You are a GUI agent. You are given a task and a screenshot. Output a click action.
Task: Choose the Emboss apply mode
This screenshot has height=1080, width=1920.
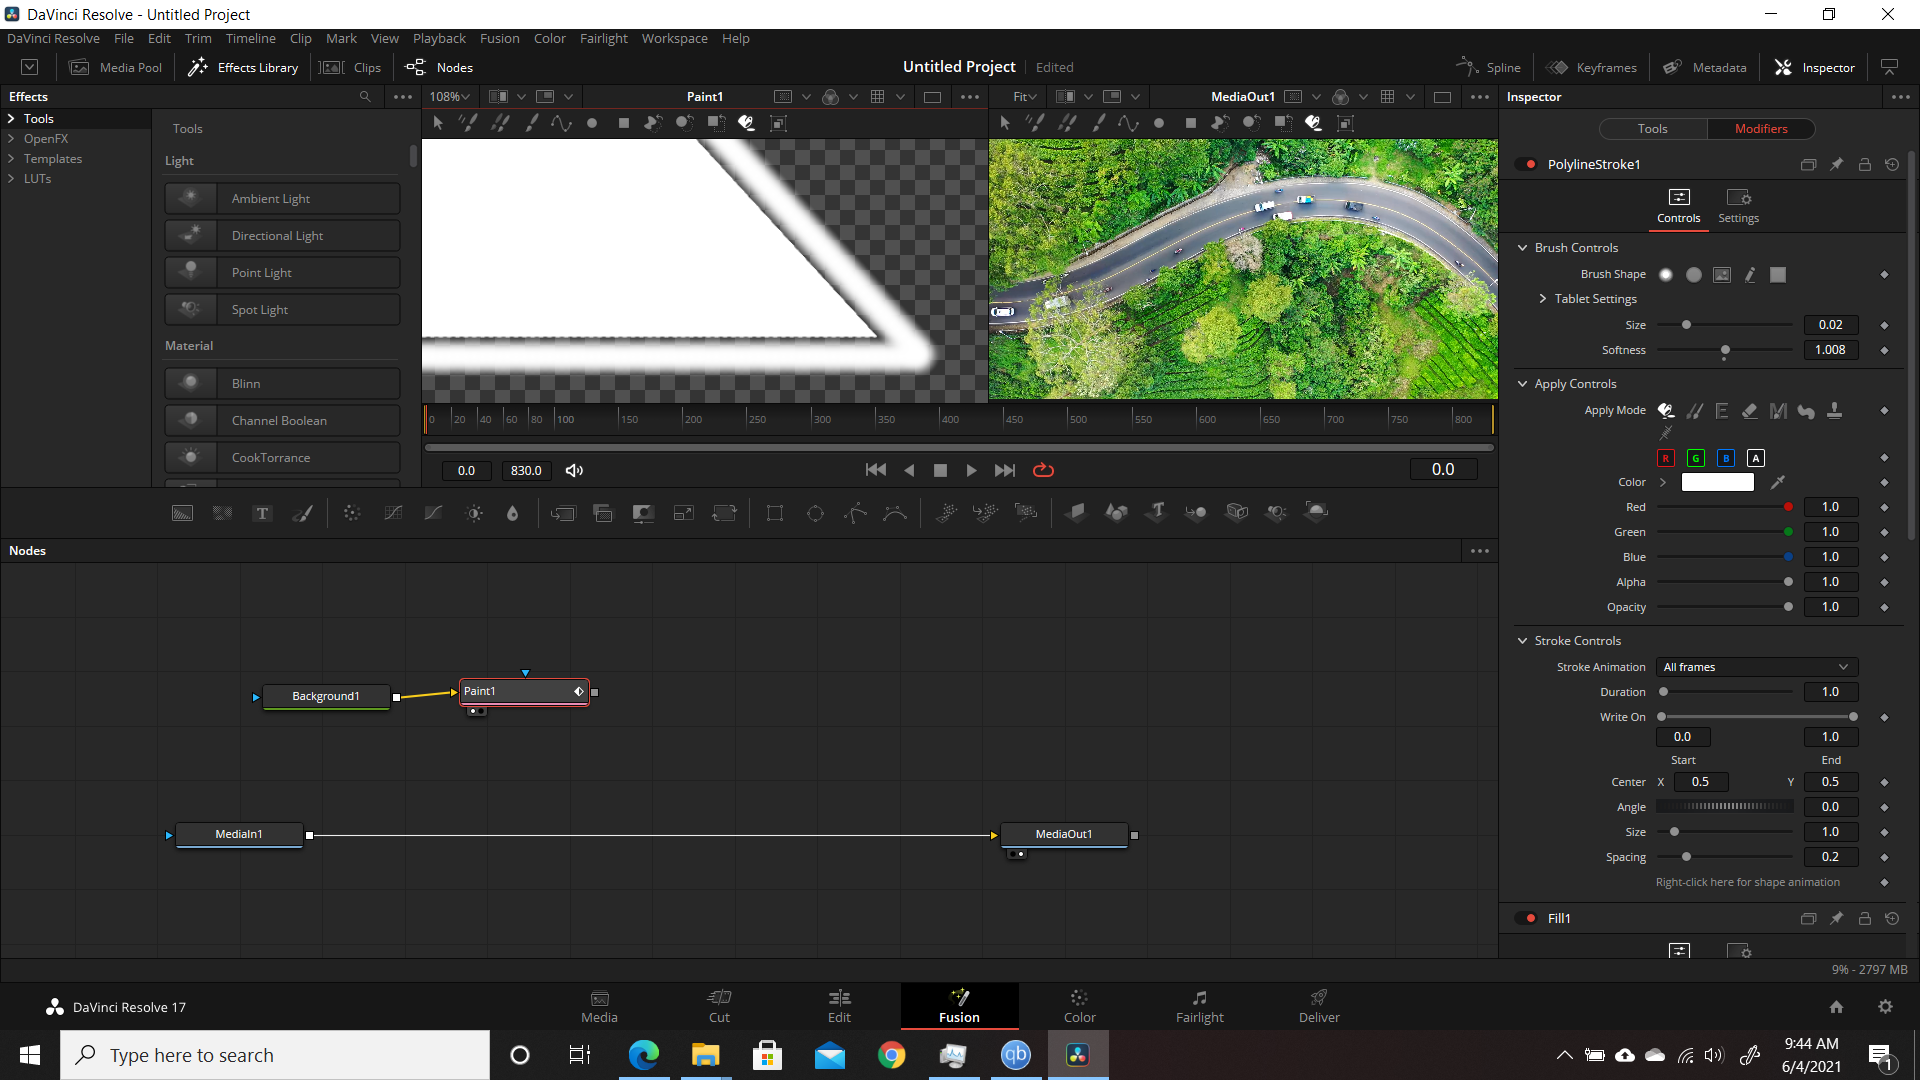(x=1722, y=411)
